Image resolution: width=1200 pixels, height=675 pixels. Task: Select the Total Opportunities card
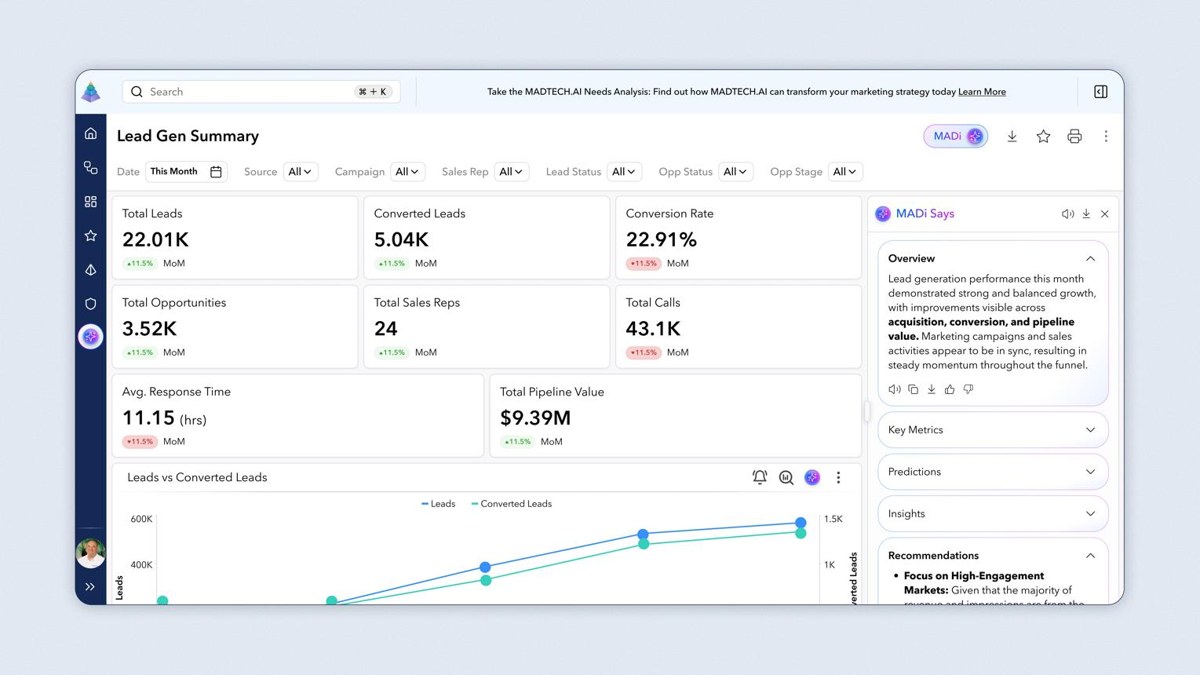234,327
